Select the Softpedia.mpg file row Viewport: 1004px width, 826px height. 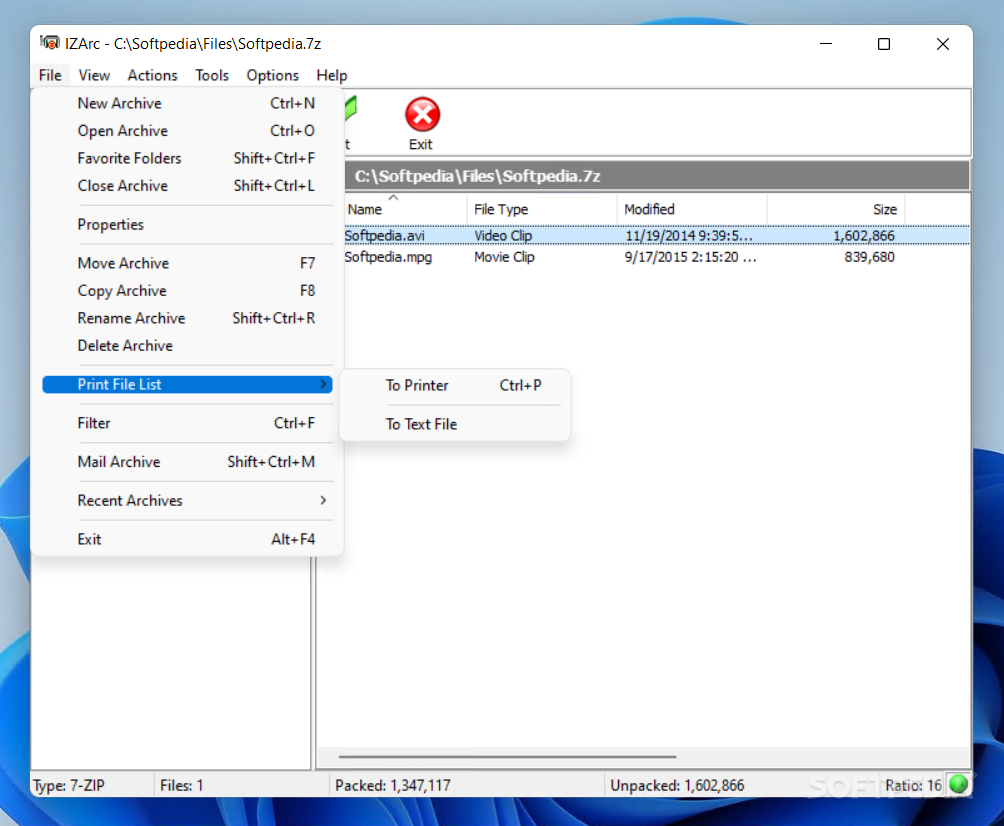click(x=656, y=257)
